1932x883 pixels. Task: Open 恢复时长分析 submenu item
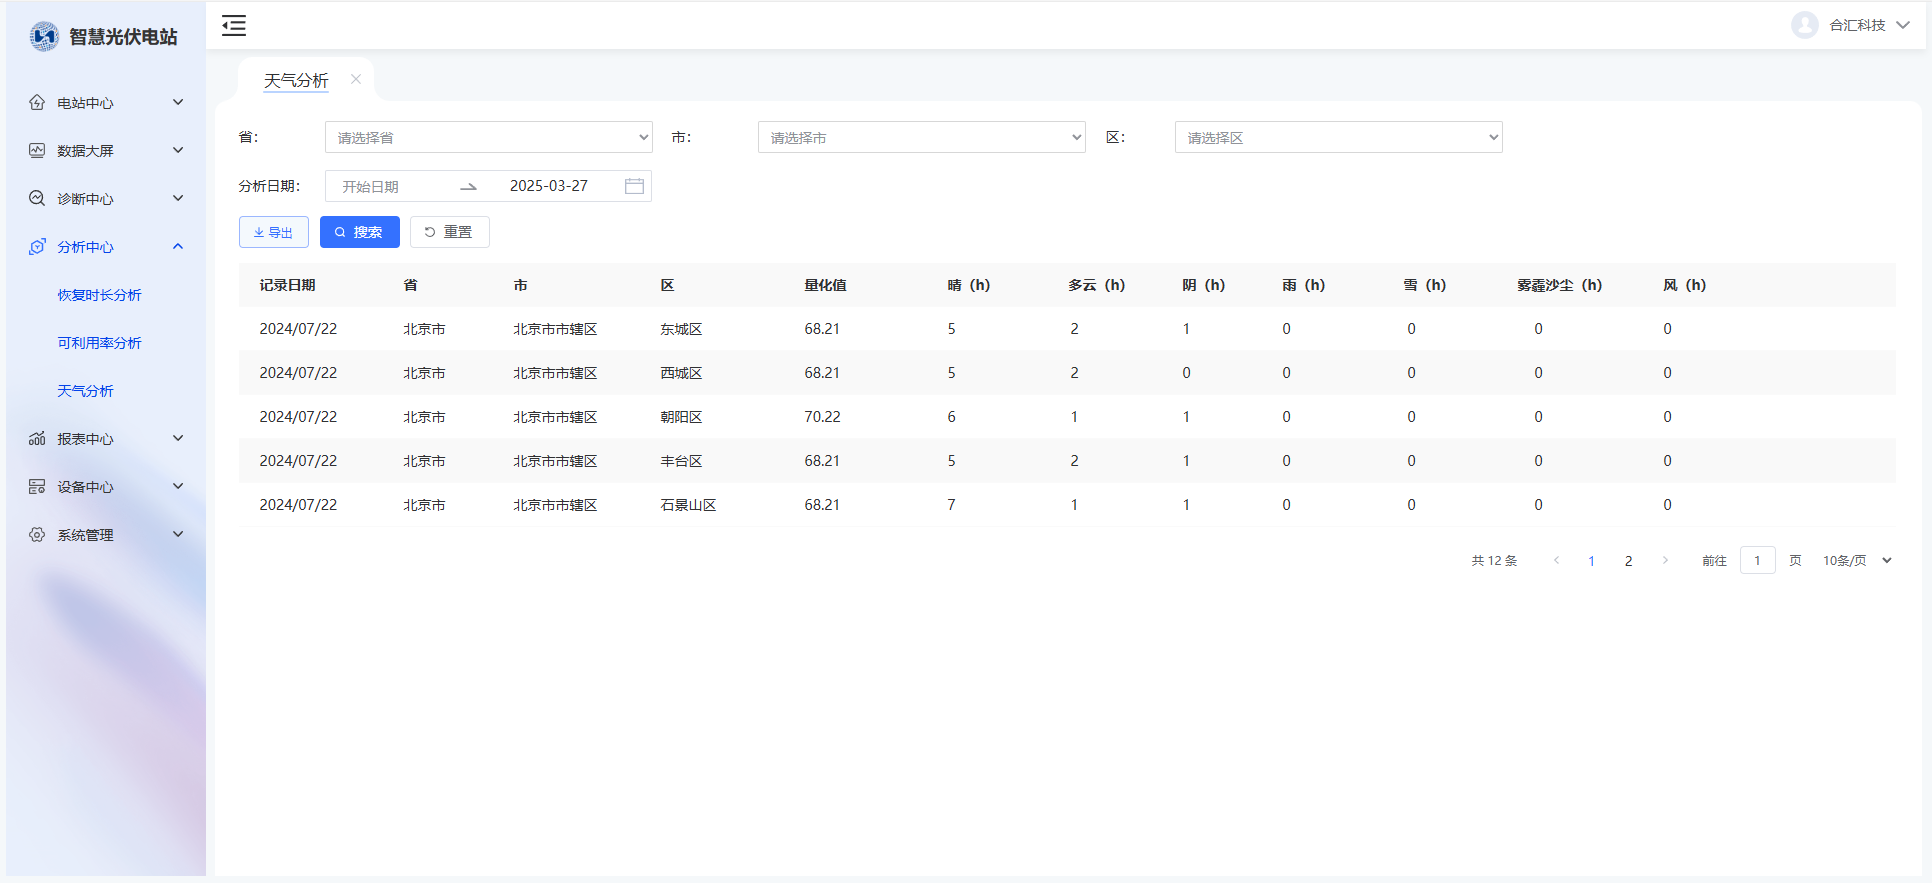(99, 295)
